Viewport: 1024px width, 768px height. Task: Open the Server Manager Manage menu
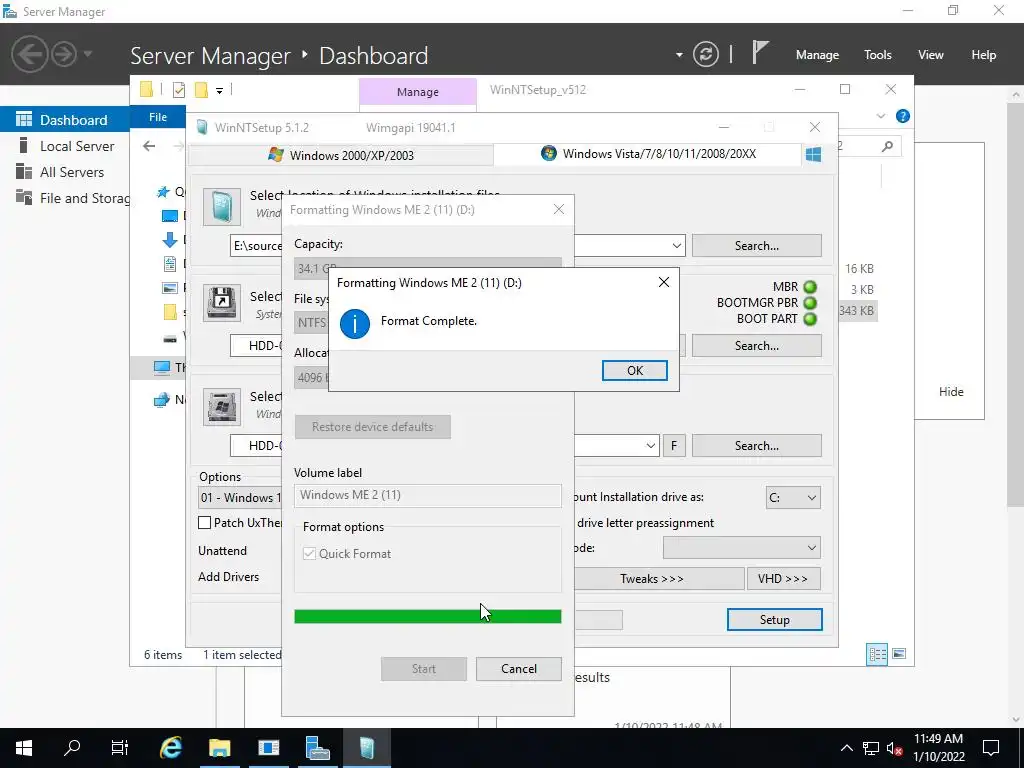point(817,55)
